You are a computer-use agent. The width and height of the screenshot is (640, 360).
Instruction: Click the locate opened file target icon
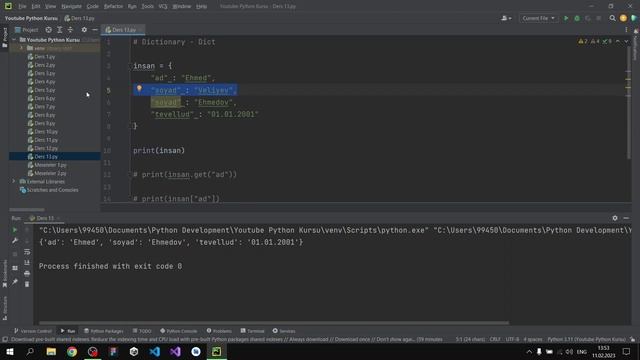click(x=49, y=30)
